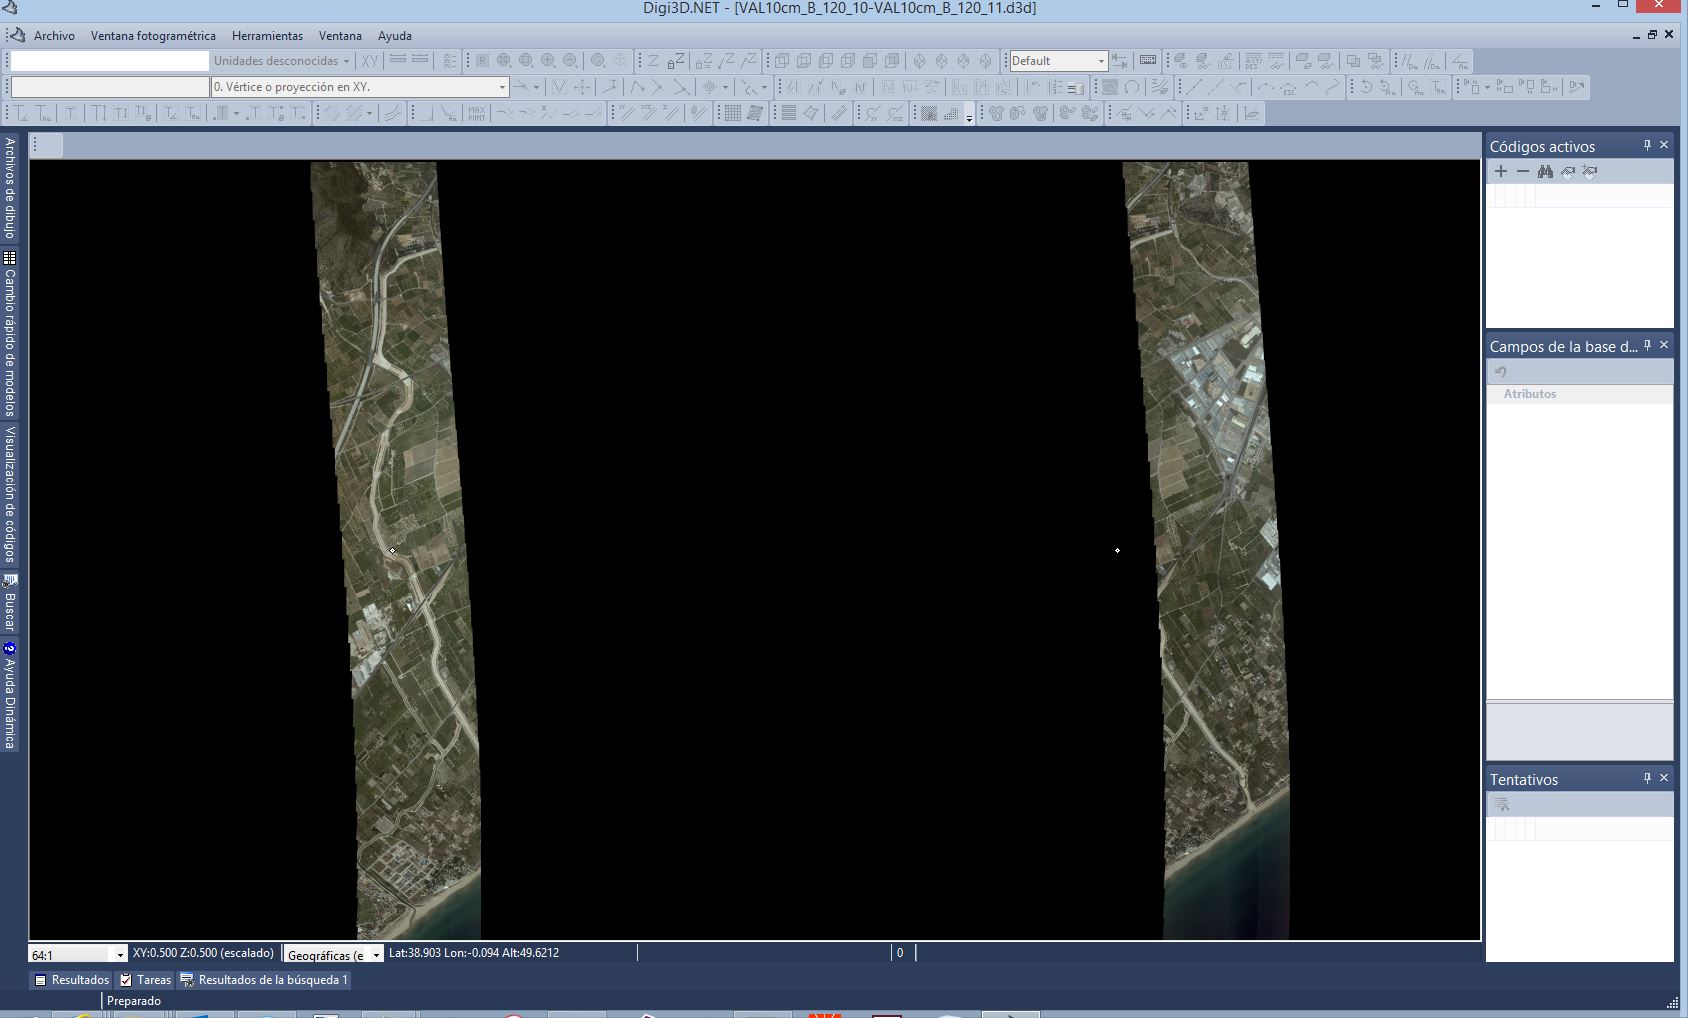The height and width of the screenshot is (1018, 1688).
Task: Click the XY coordinates toolbar icon
Action: [x=370, y=61]
